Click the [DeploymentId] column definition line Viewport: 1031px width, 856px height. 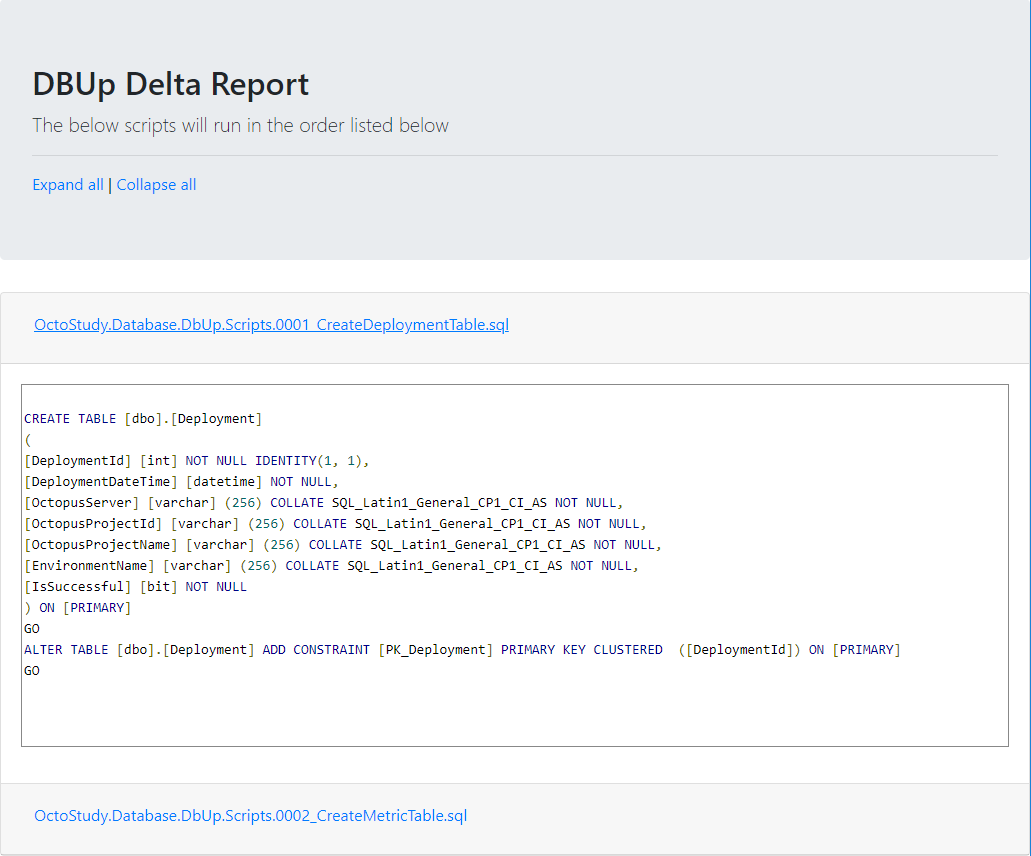click(x=197, y=461)
